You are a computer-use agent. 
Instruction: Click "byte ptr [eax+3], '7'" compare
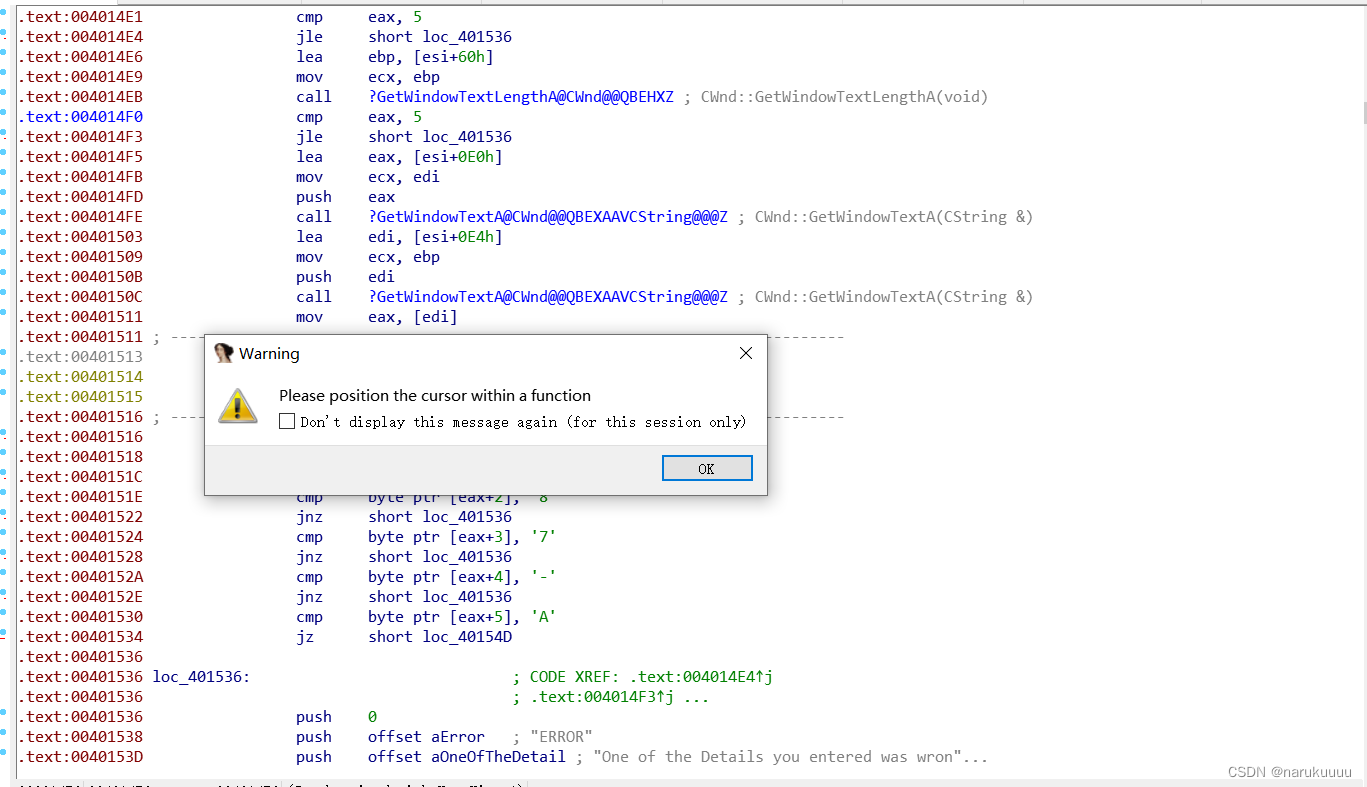click(x=462, y=537)
